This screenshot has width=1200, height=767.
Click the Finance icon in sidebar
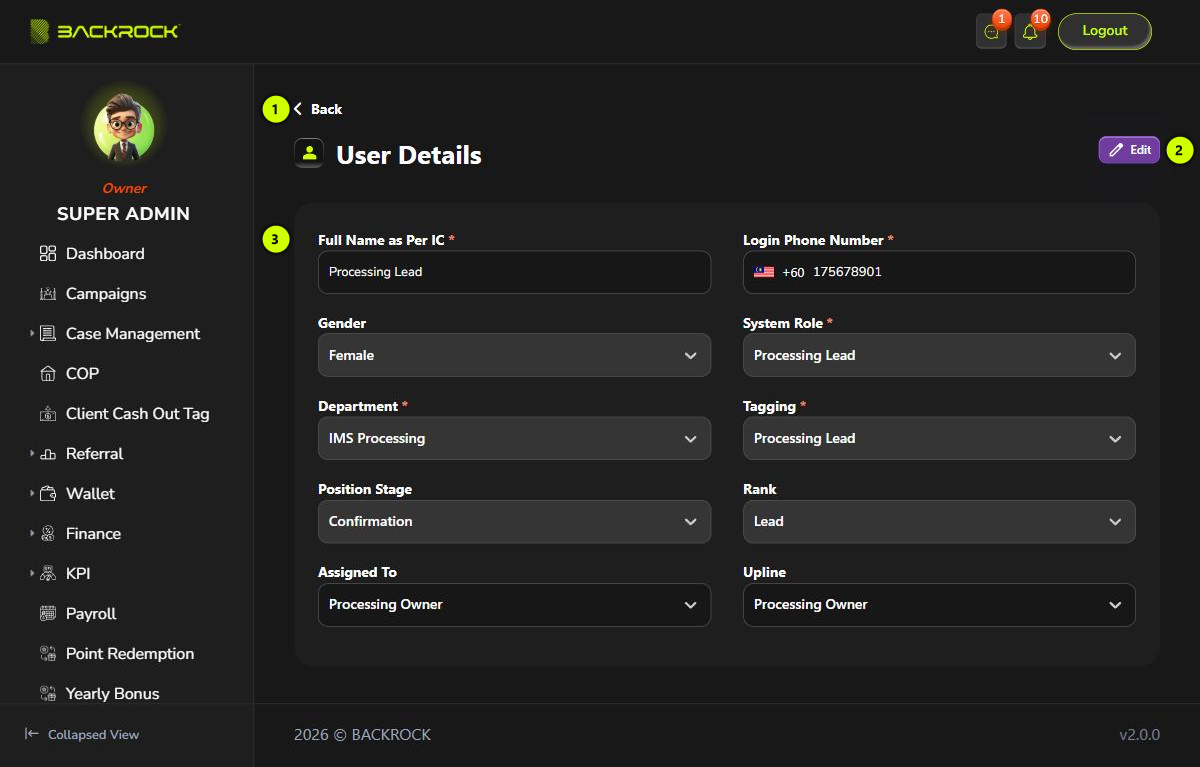(48, 534)
